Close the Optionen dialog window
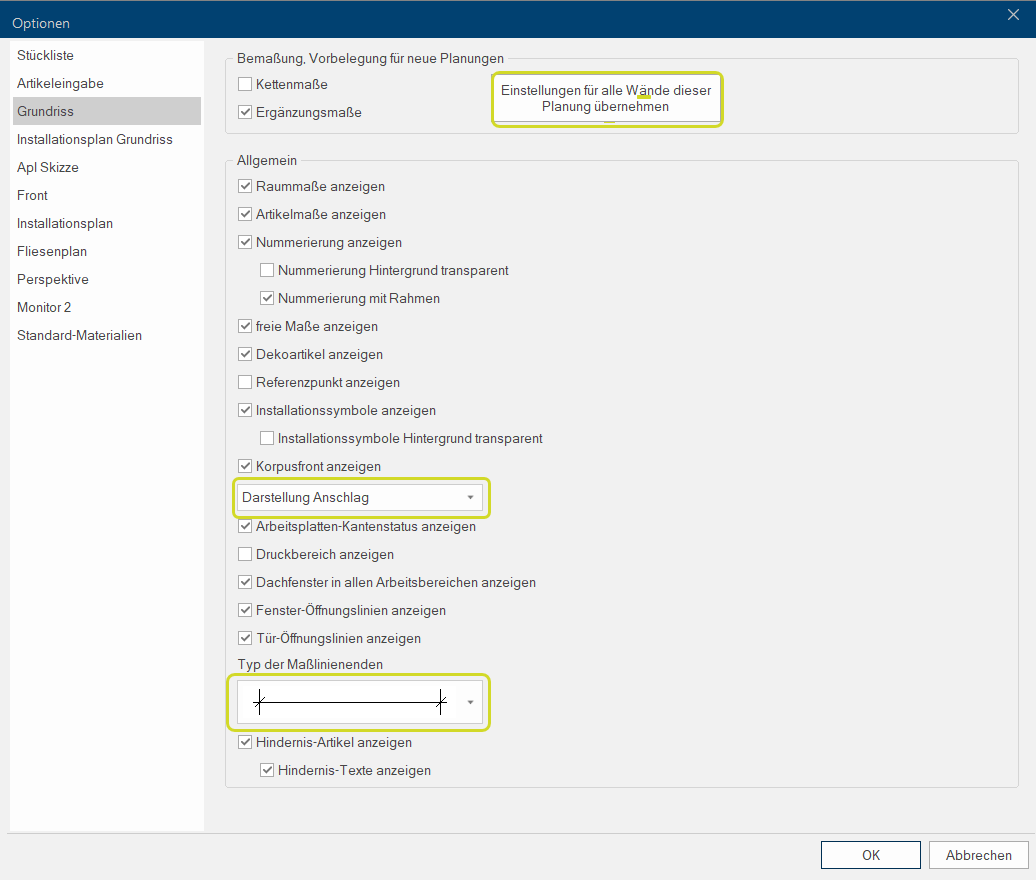1036x880 pixels. 1012,14
